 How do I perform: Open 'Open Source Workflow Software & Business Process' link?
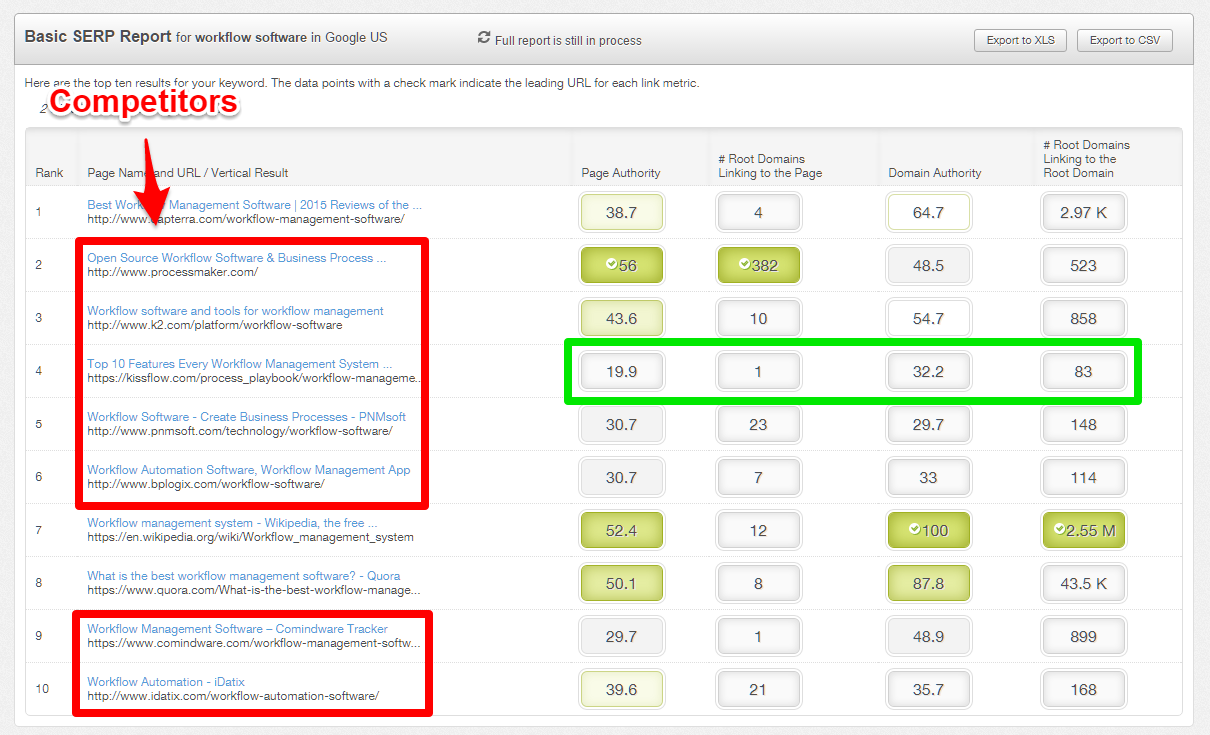[x=237, y=258]
